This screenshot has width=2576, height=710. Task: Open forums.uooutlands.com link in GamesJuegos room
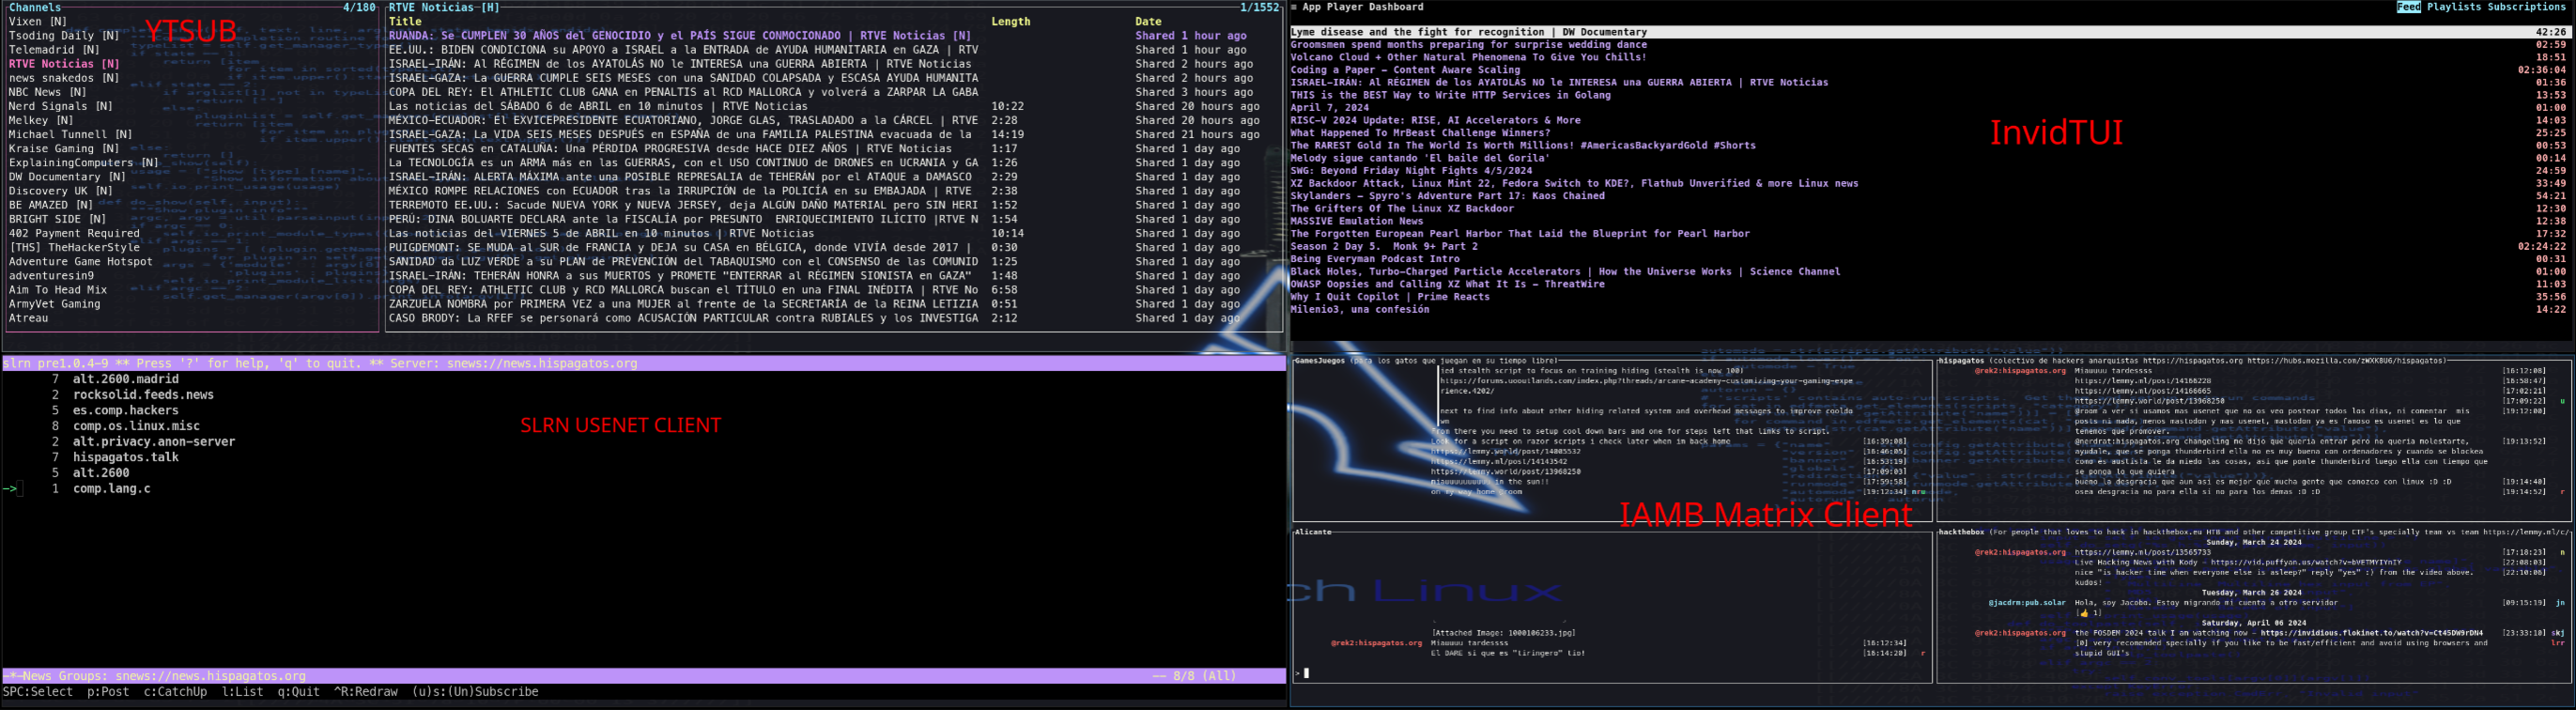click(1646, 381)
